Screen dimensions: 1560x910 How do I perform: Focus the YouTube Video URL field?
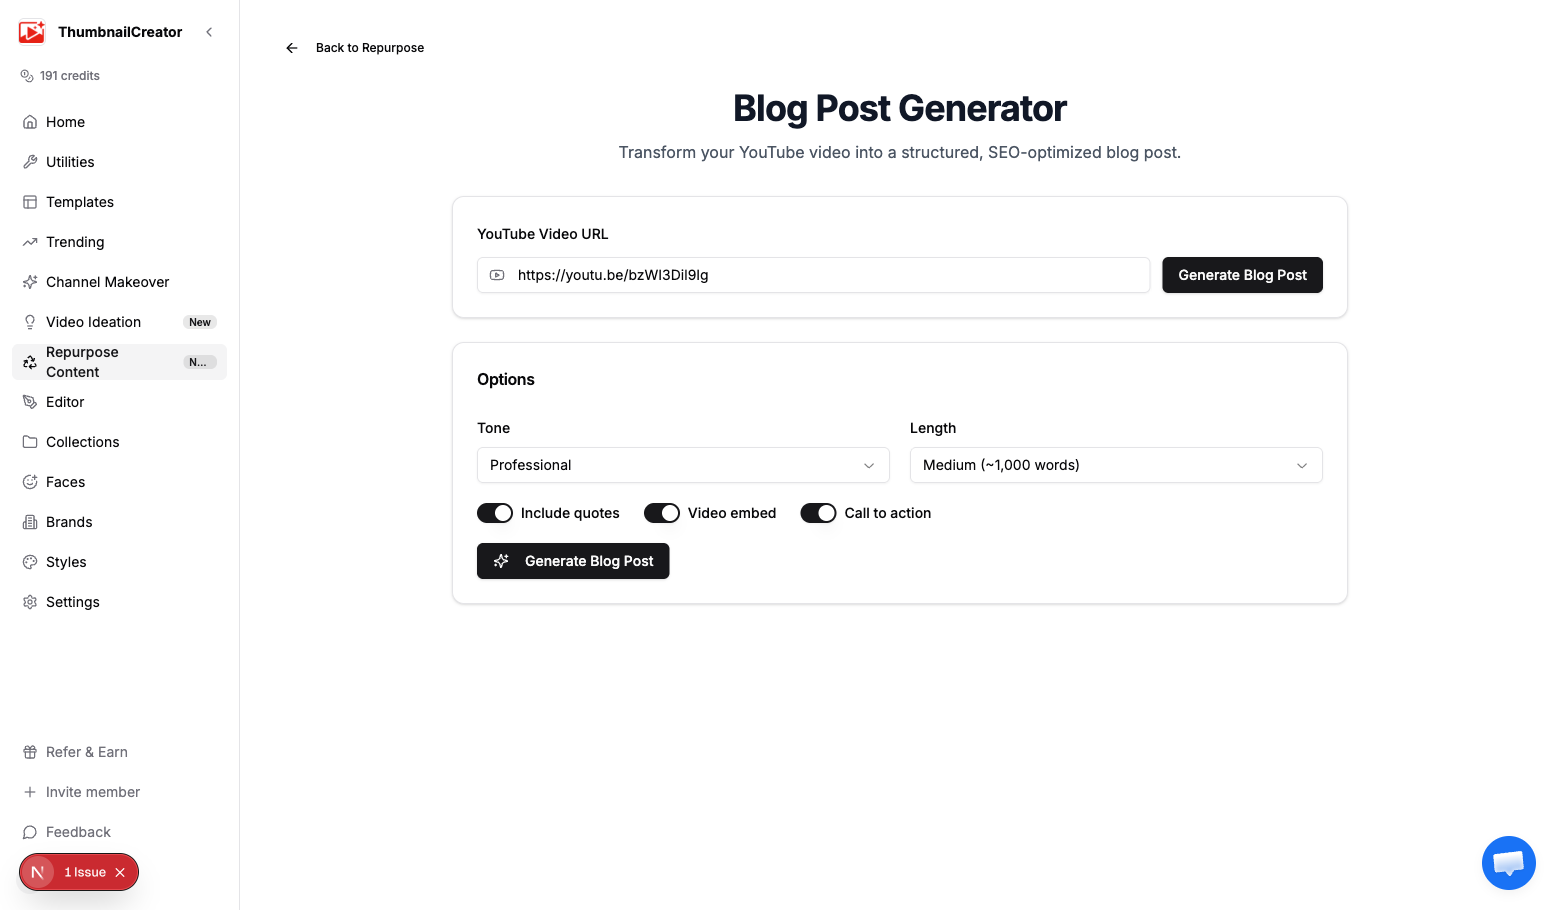828,275
